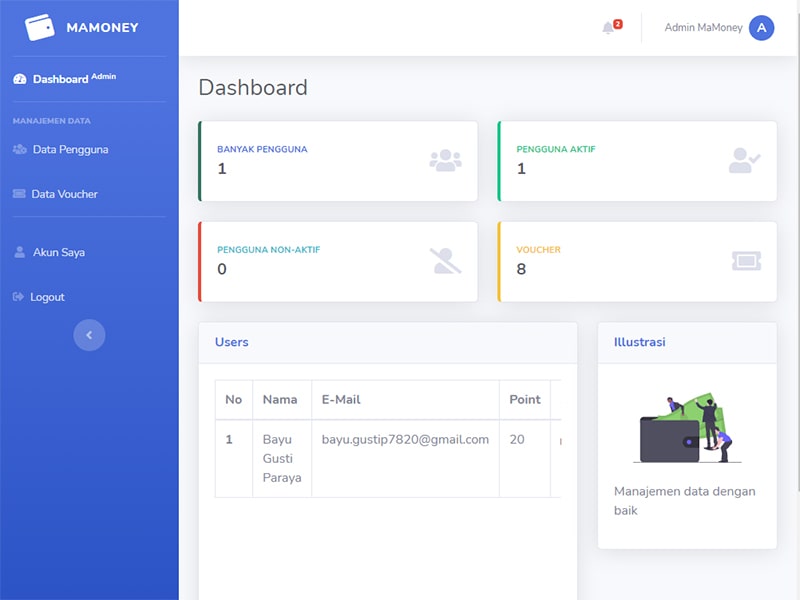The image size is (800, 600).
Task: Open the Admin MaMoney user dropdown
Action: pos(719,28)
